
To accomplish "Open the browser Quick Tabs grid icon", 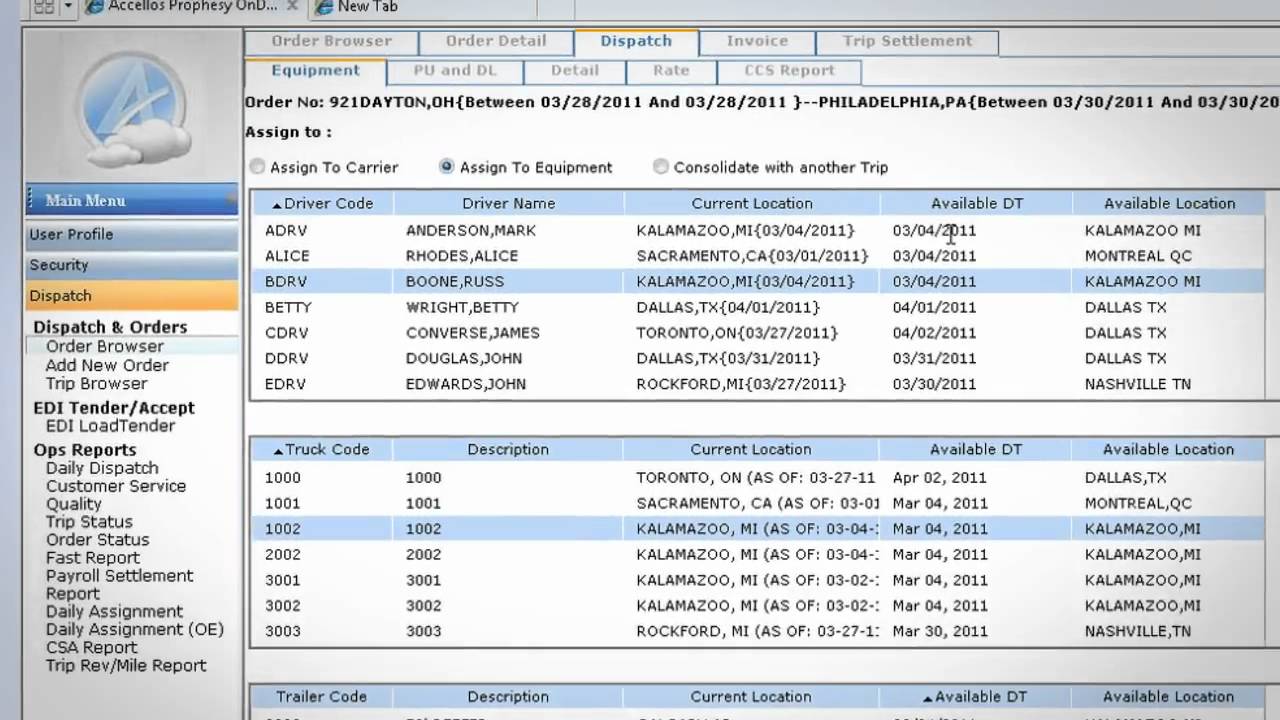I will coord(44,7).
